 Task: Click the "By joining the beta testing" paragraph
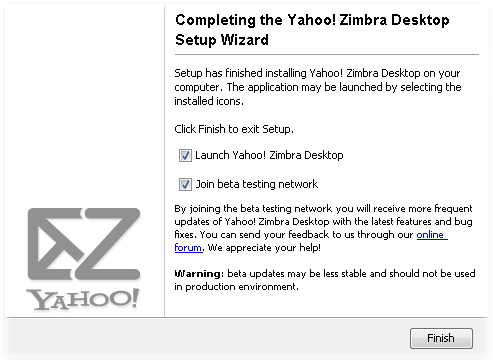(323, 228)
